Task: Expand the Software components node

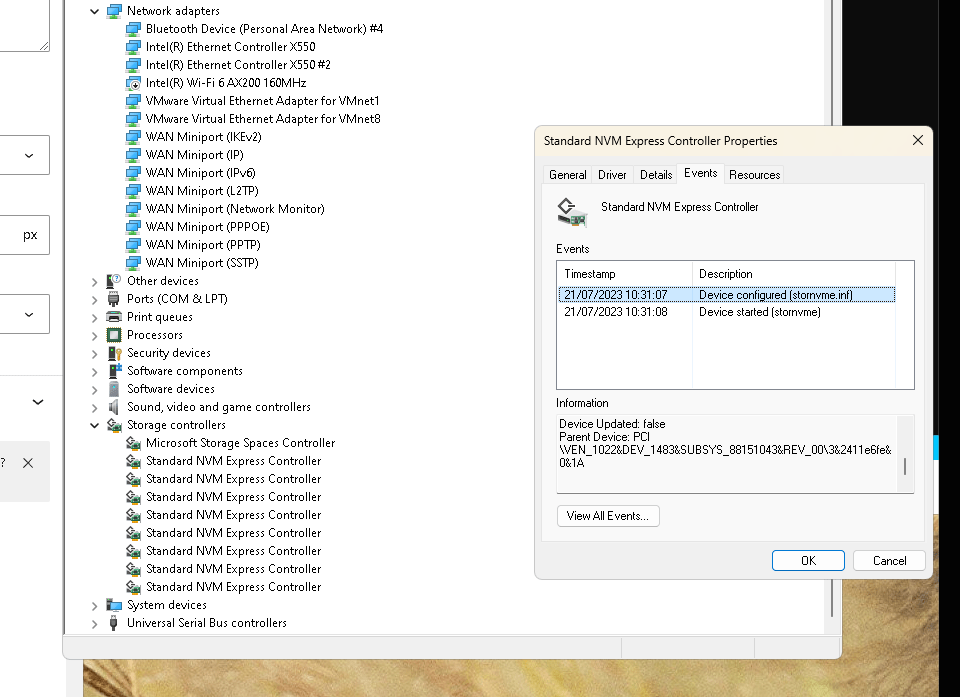Action: click(x=94, y=372)
